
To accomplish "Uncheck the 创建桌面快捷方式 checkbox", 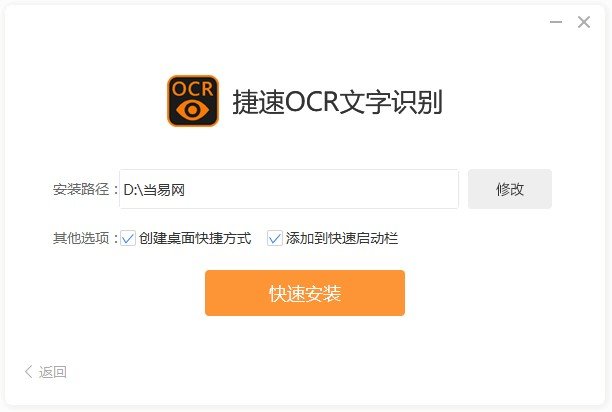I will [128, 238].
